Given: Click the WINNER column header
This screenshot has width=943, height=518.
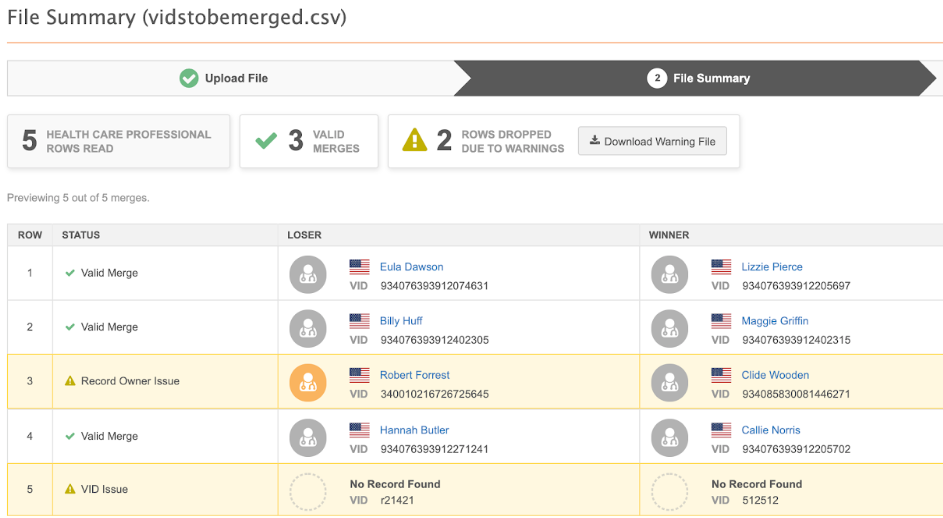Looking at the screenshot, I should 669,235.
